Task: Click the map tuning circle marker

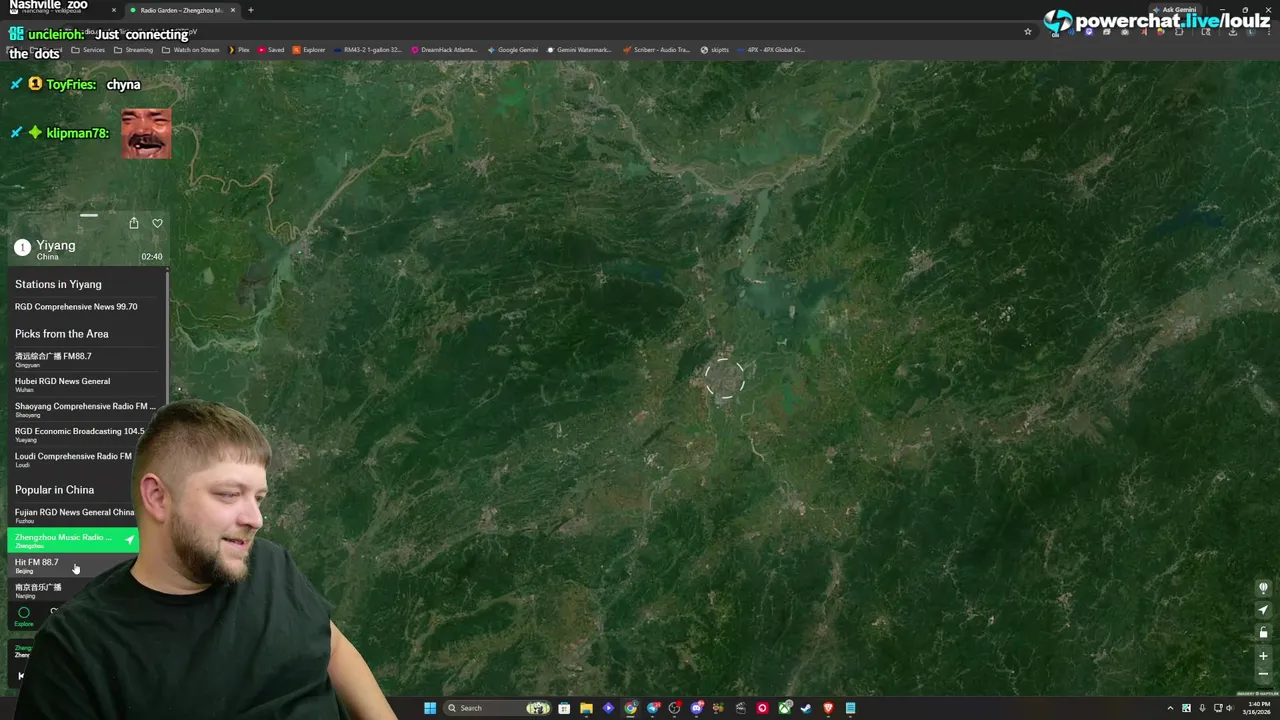Action: pyautogui.click(x=724, y=379)
